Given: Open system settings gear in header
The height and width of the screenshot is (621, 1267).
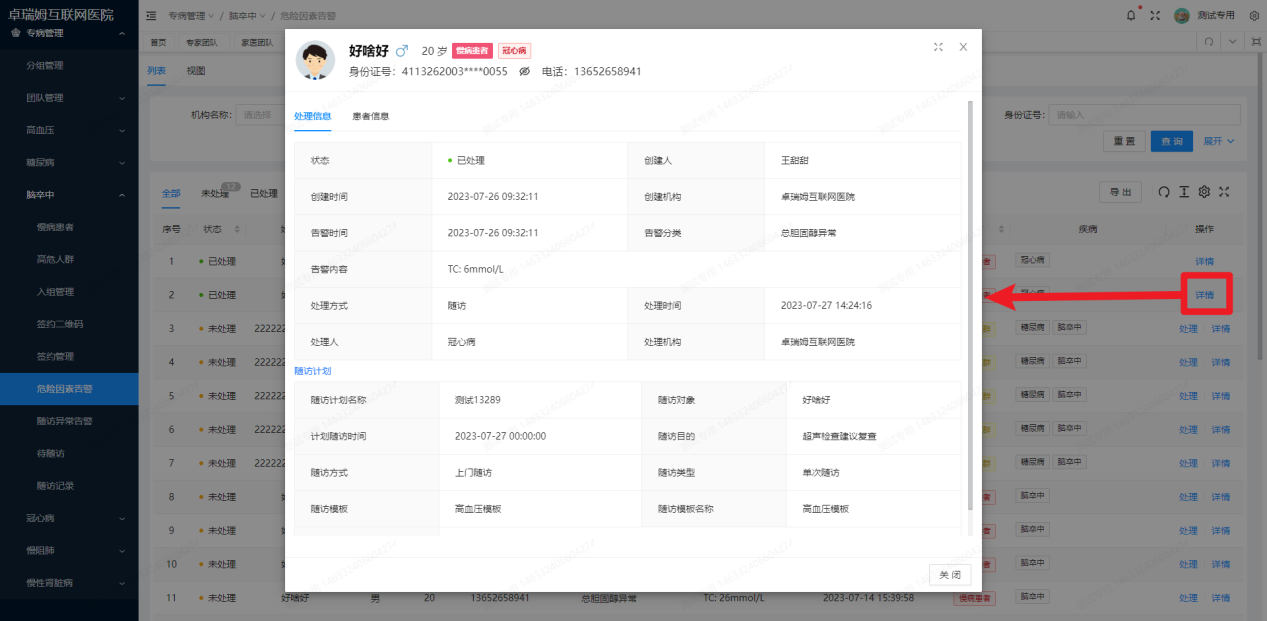Looking at the screenshot, I should click(x=1254, y=15).
